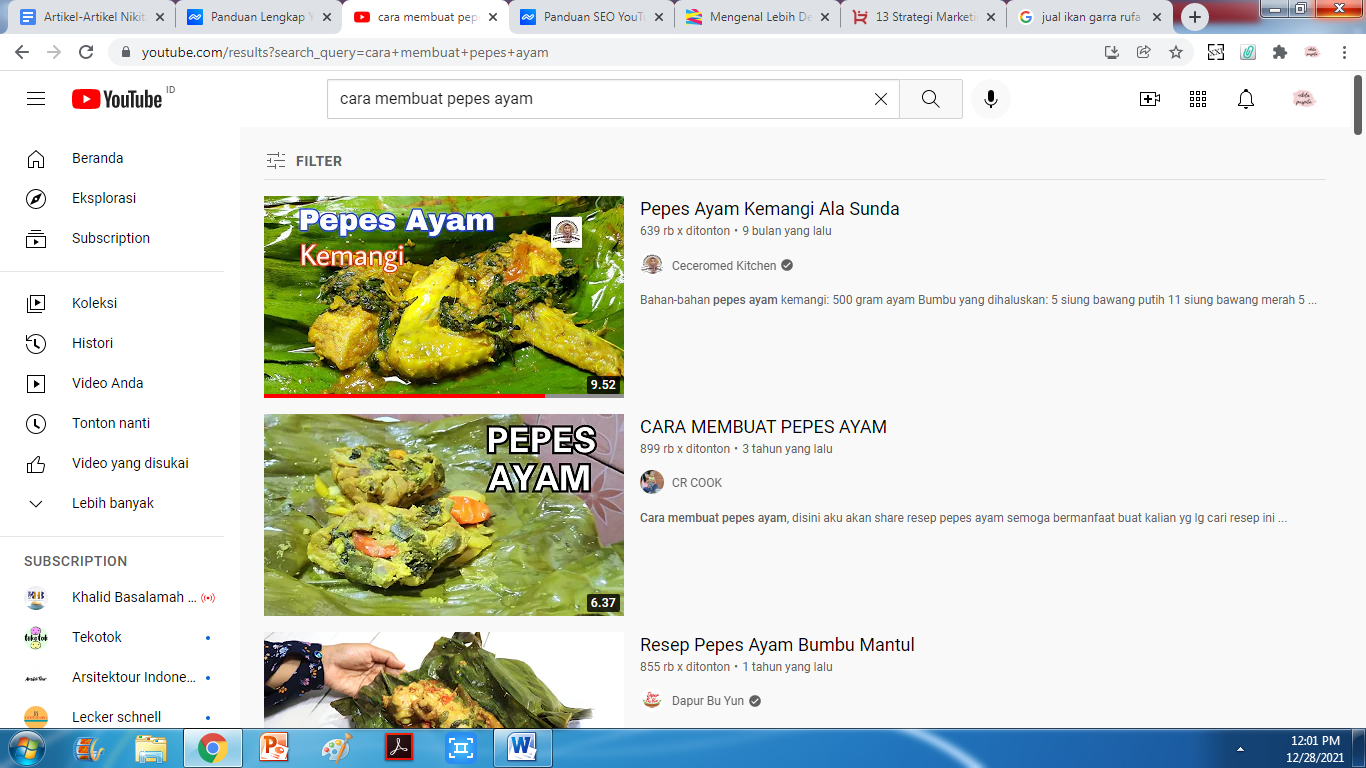The width and height of the screenshot is (1366, 768).
Task: Open the YouTube apps grid
Action: coord(1198,99)
